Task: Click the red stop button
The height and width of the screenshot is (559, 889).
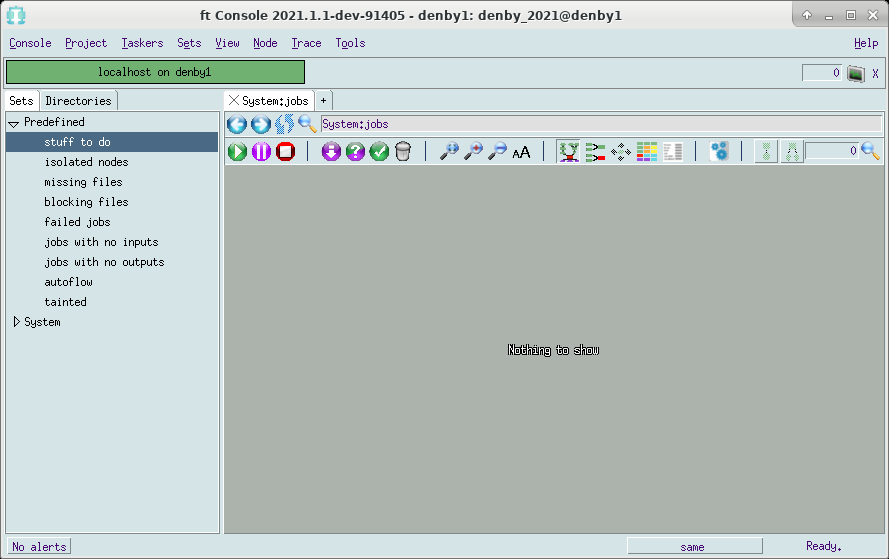Action: pos(285,152)
